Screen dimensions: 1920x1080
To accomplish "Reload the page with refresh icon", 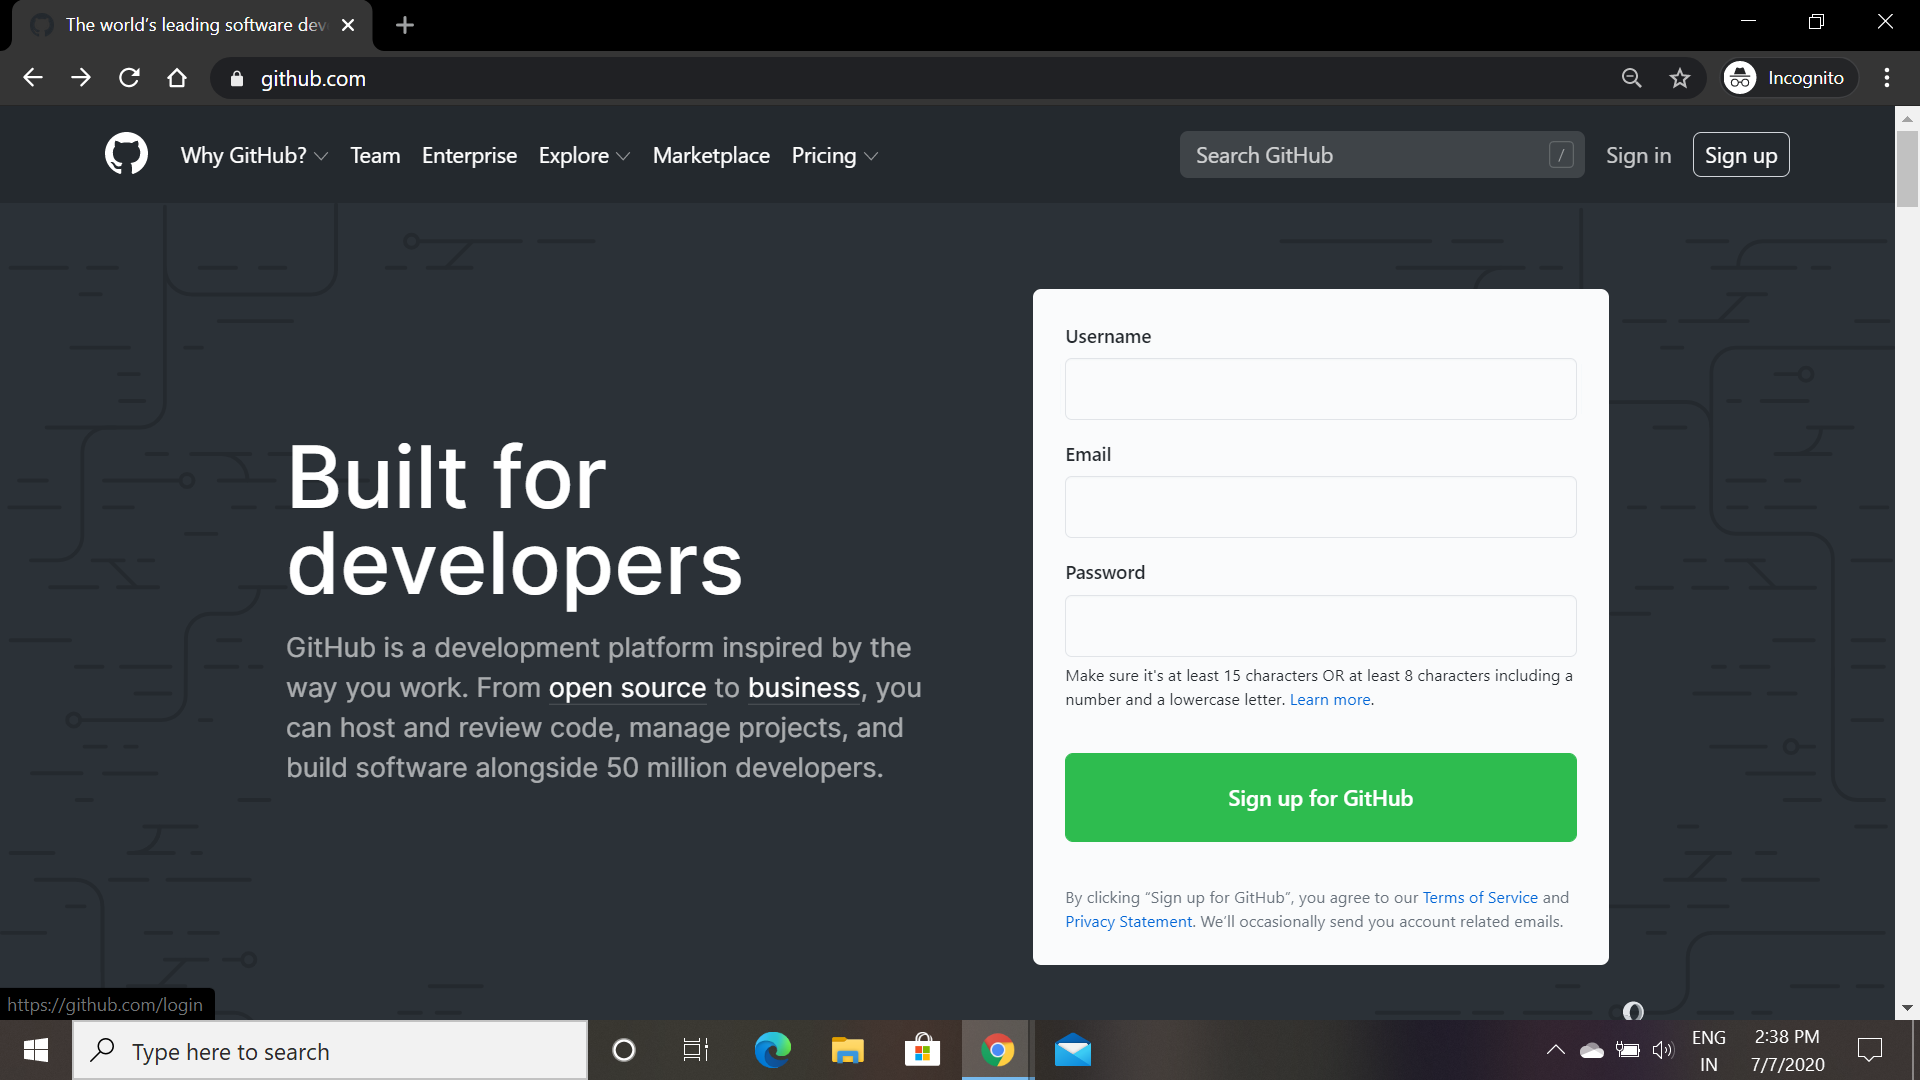I will pyautogui.click(x=129, y=78).
